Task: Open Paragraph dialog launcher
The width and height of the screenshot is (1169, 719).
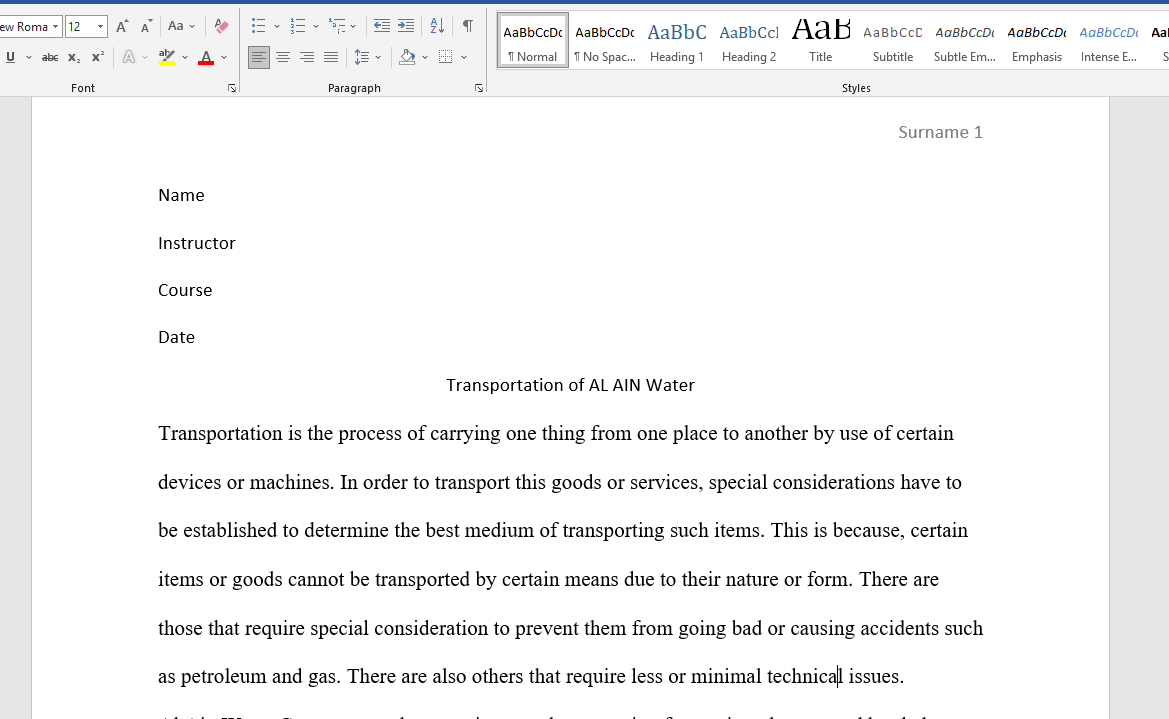Action: pos(479,88)
